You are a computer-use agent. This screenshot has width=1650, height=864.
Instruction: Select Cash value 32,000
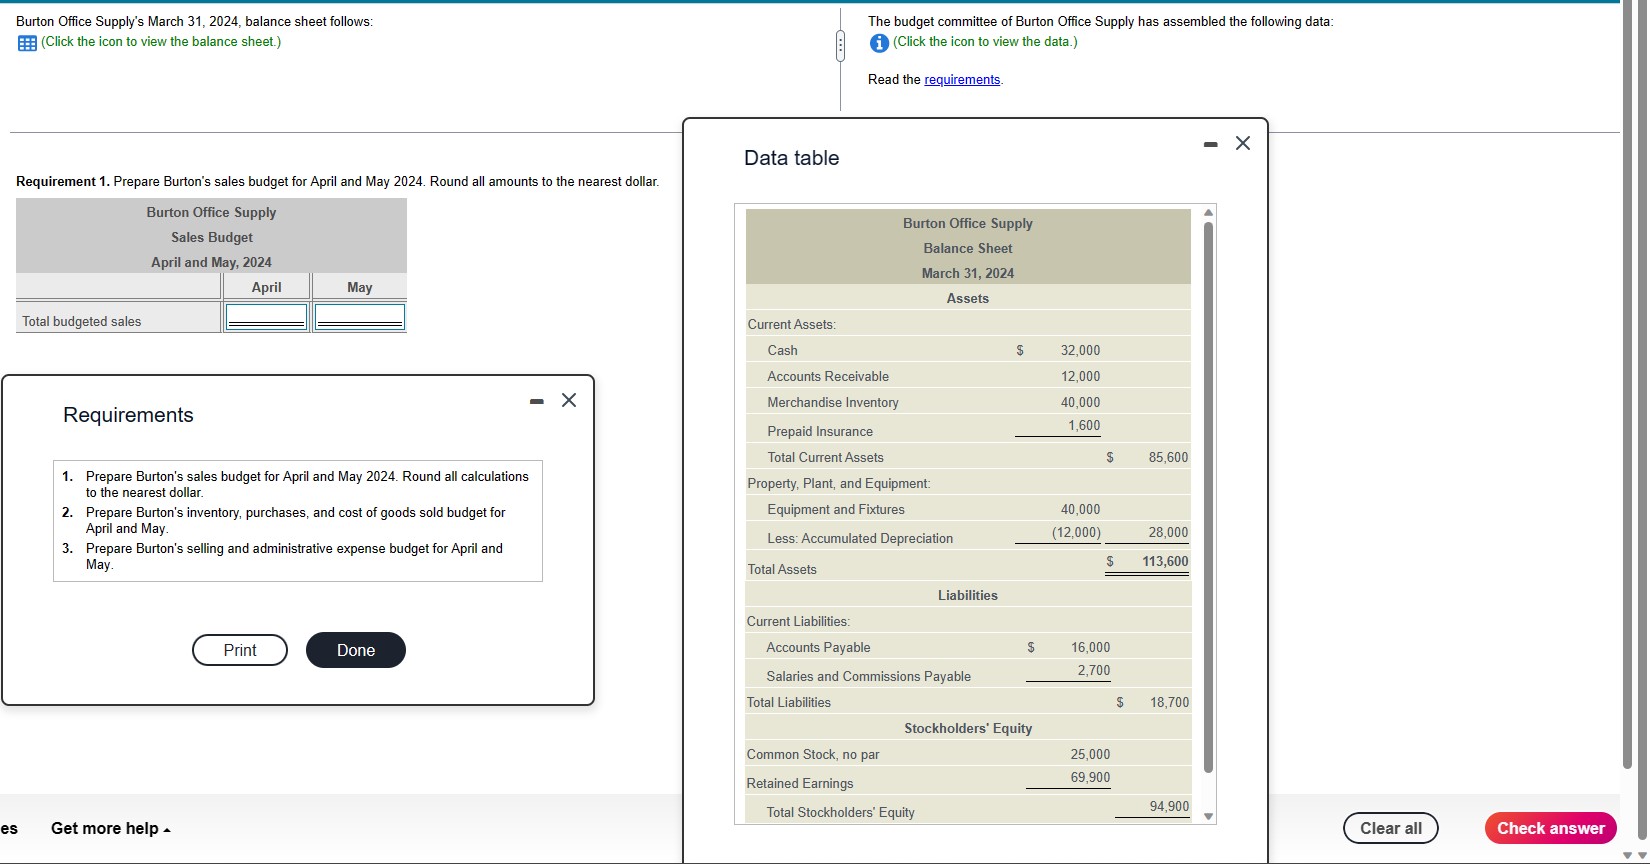(1080, 350)
